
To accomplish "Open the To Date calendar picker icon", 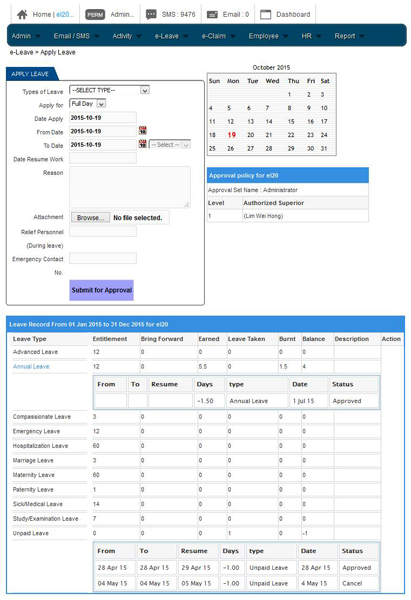I will click(x=142, y=144).
